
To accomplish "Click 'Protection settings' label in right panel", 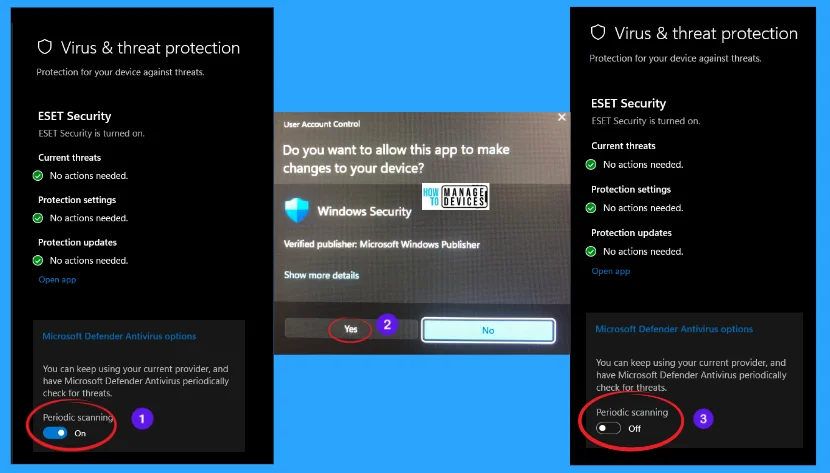I will tap(631, 189).
